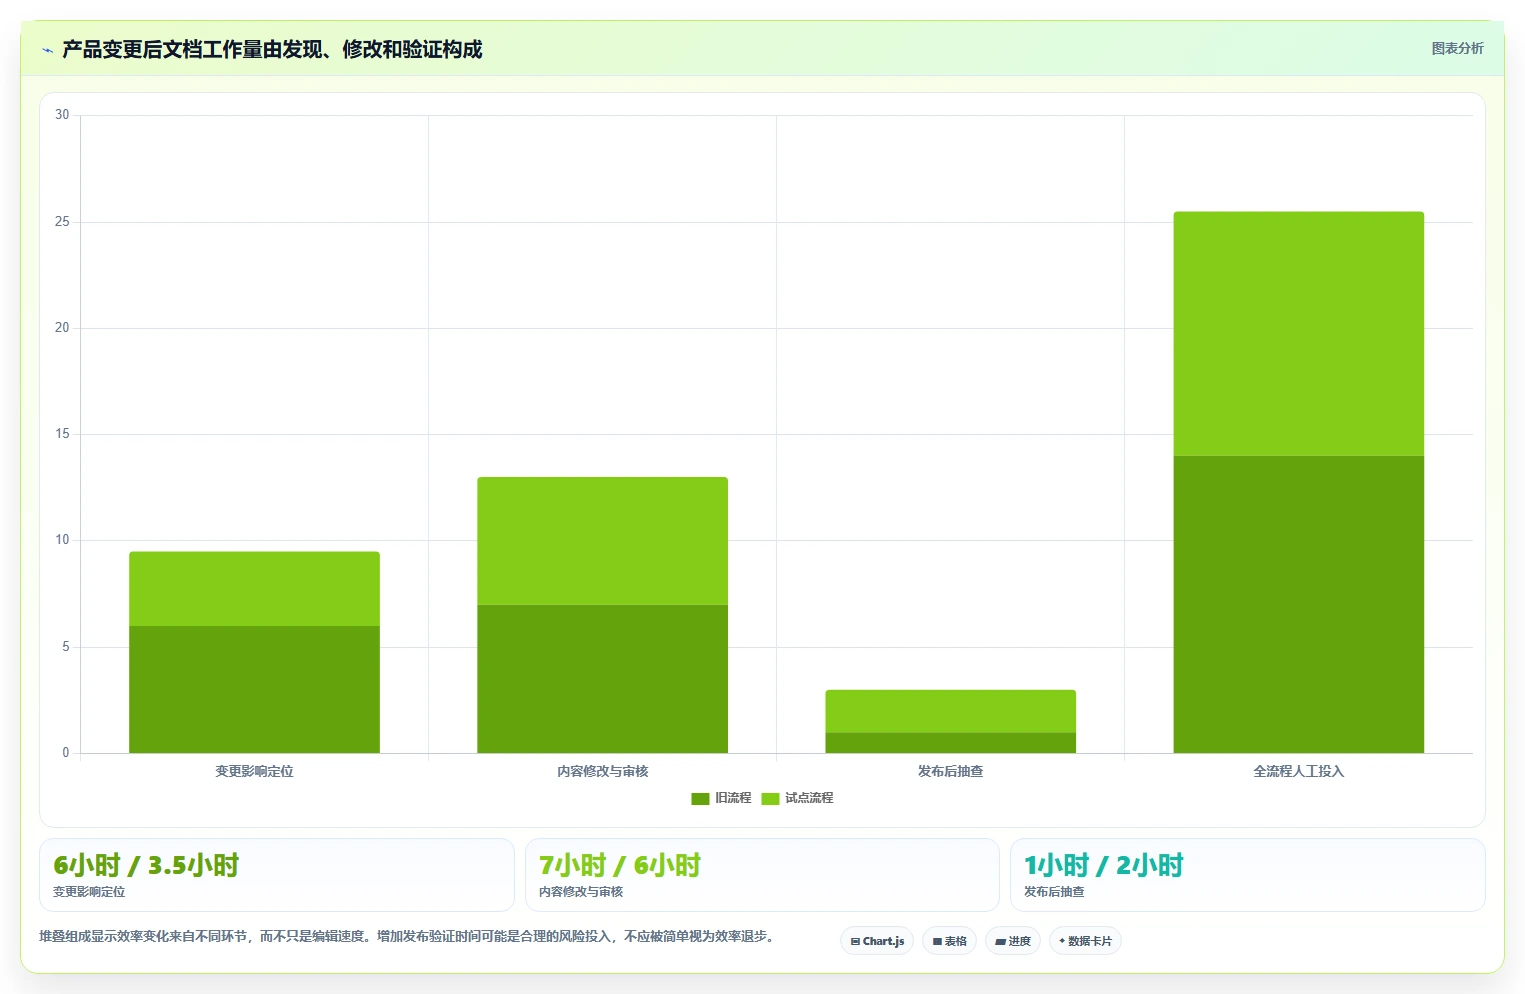Click the 发布后抽查 dark green bar segment
This screenshot has width=1525, height=994.
(950, 743)
